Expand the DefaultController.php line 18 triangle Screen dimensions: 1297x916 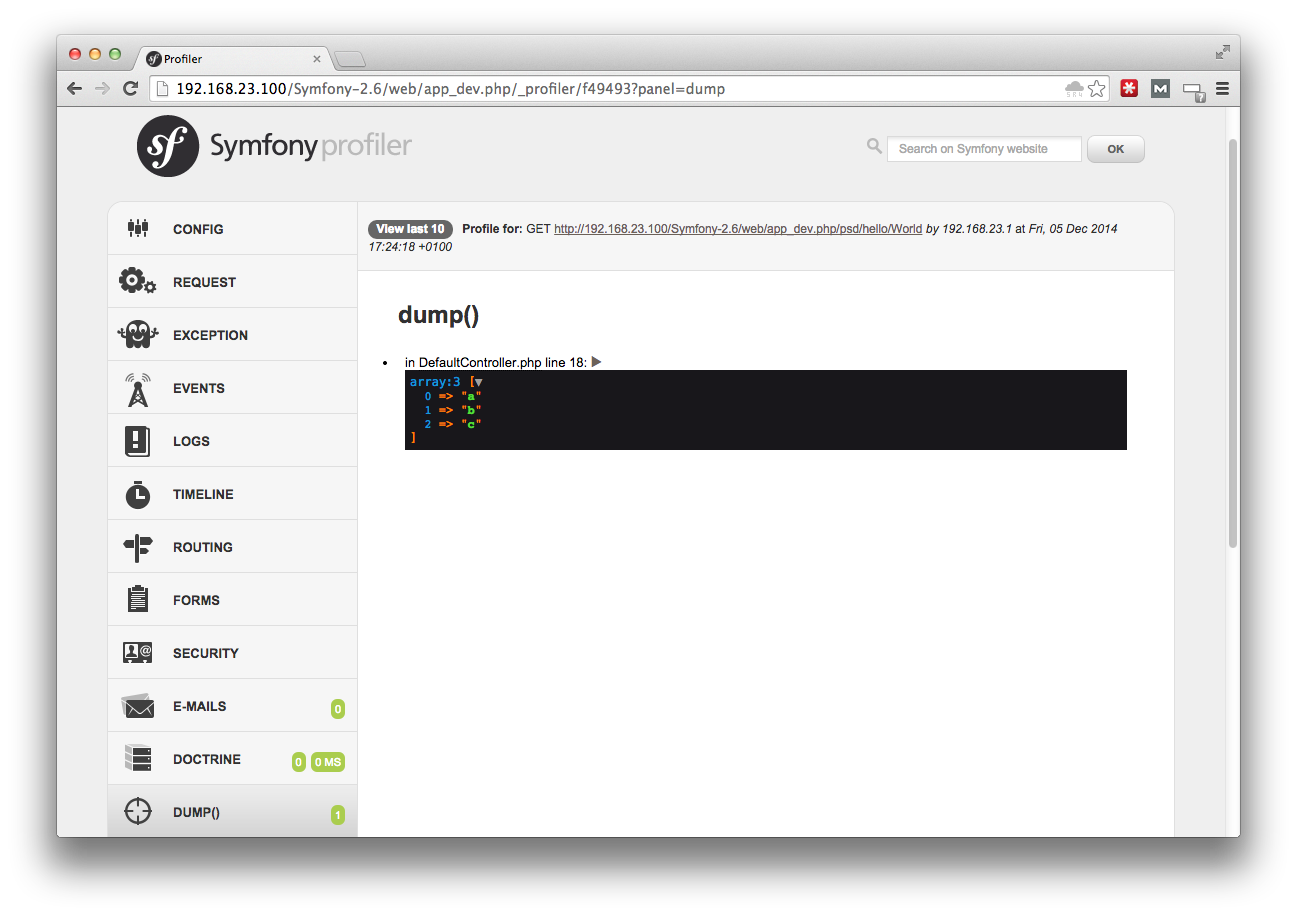(x=597, y=362)
